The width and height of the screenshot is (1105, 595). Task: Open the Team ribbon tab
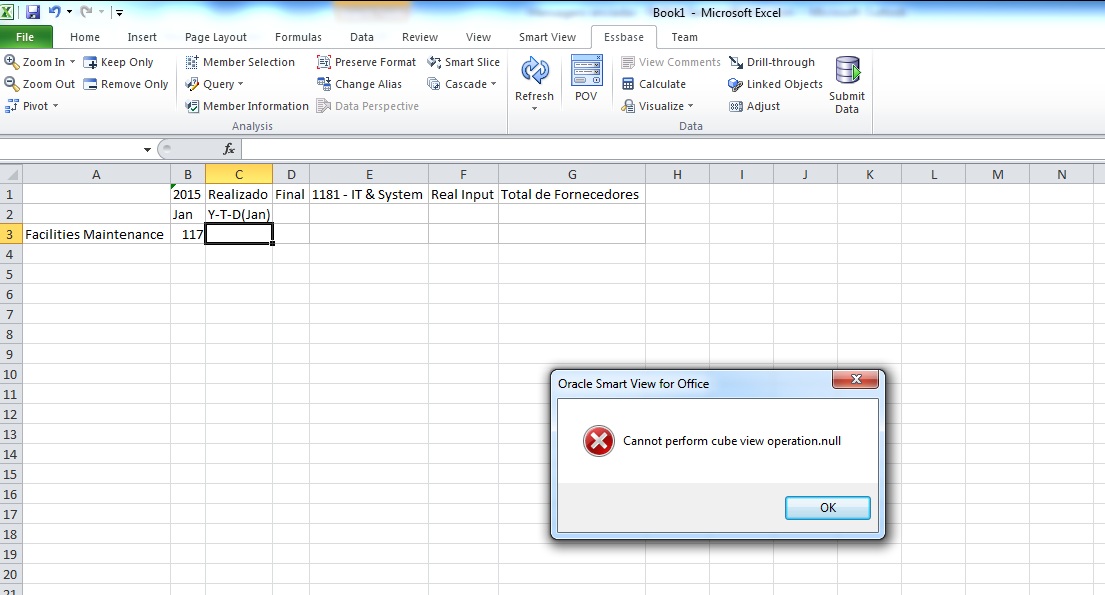pyautogui.click(x=684, y=36)
